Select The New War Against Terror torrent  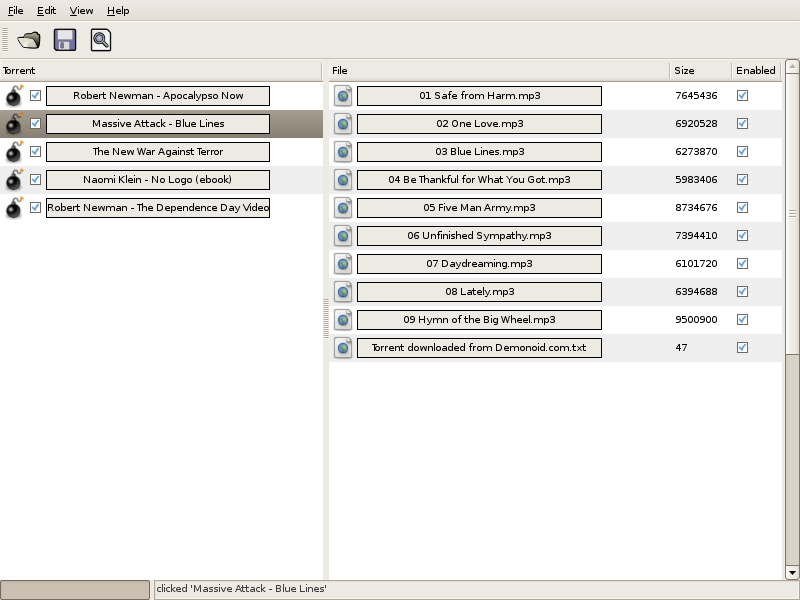(x=158, y=152)
